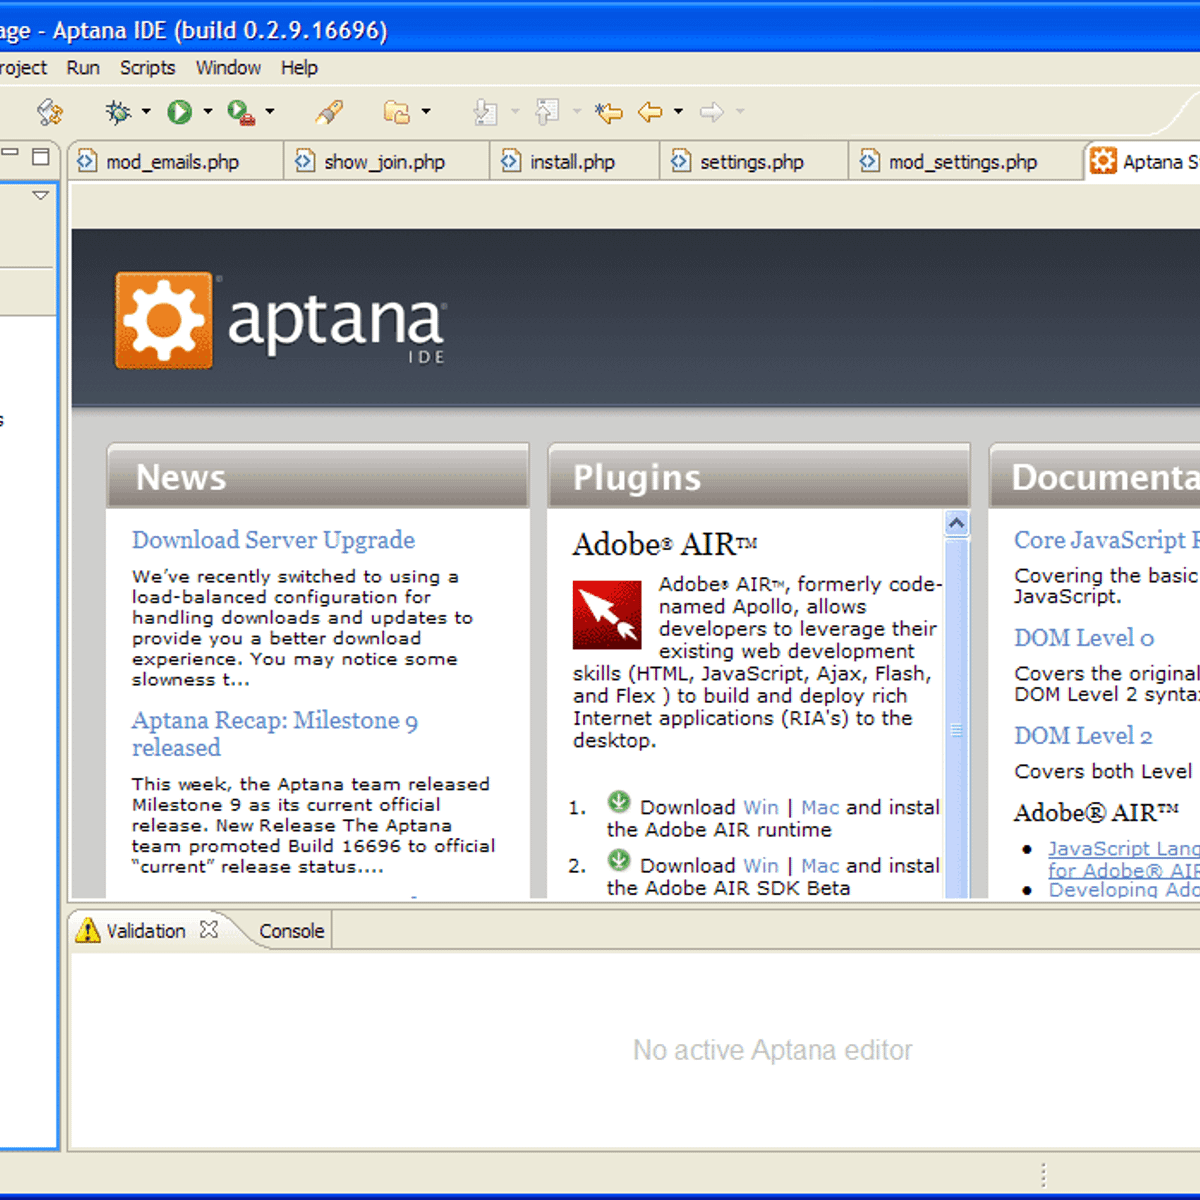The height and width of the screenshot is (1200, 1200).
Task: Switch to the Console view tab
Action: coord(292,931)
